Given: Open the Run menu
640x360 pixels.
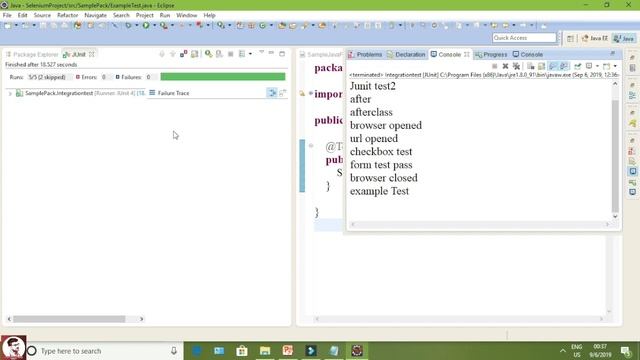Looking at the screenshot, I should tap(165, 15).
